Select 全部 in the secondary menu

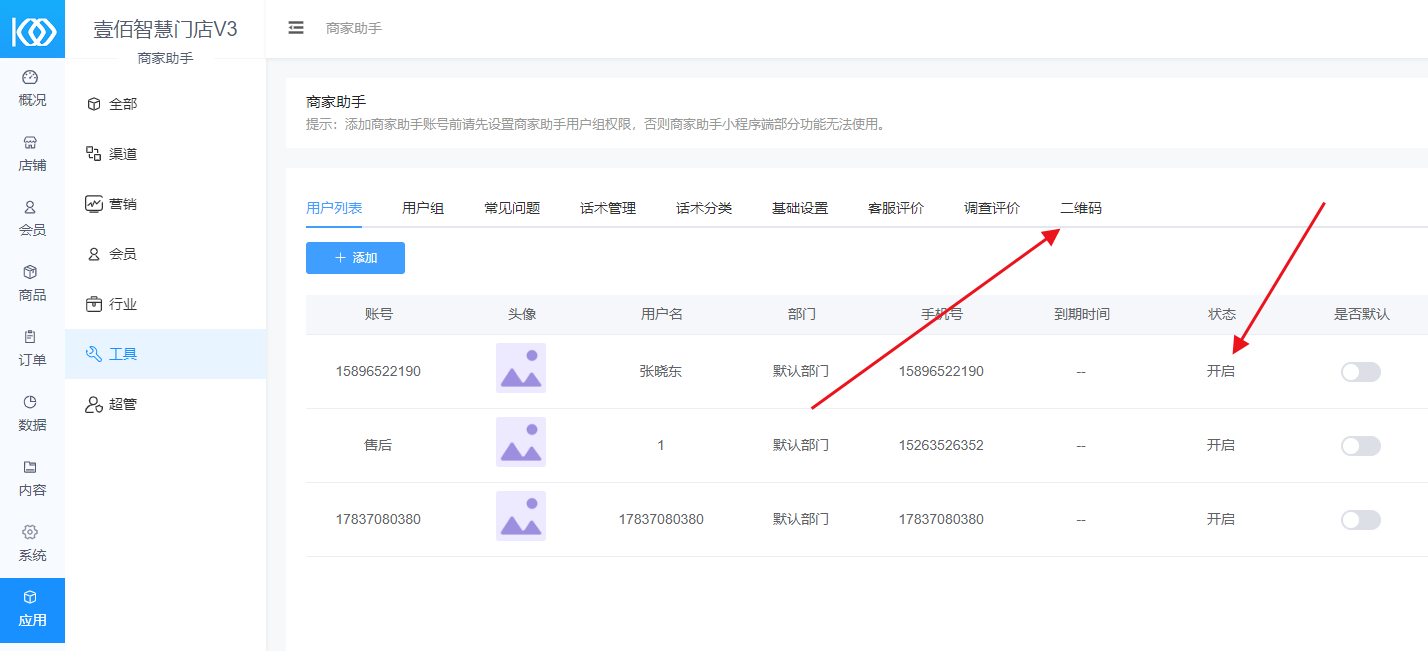tap(166, 104)
